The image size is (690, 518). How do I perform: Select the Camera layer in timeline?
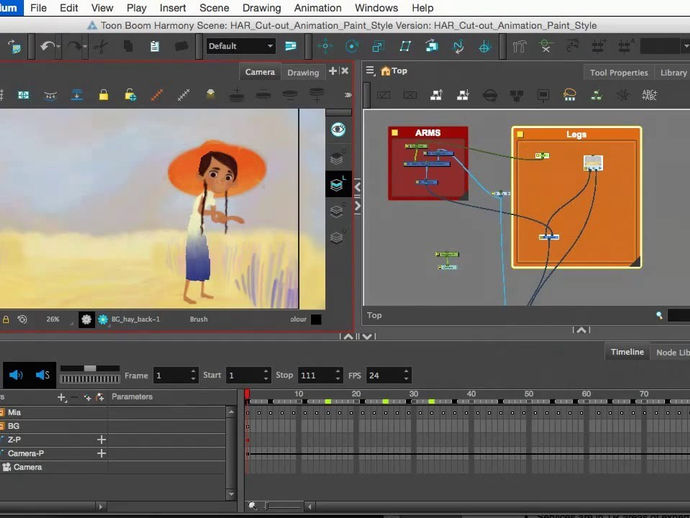pyautogui.click(x=27, y=467)
